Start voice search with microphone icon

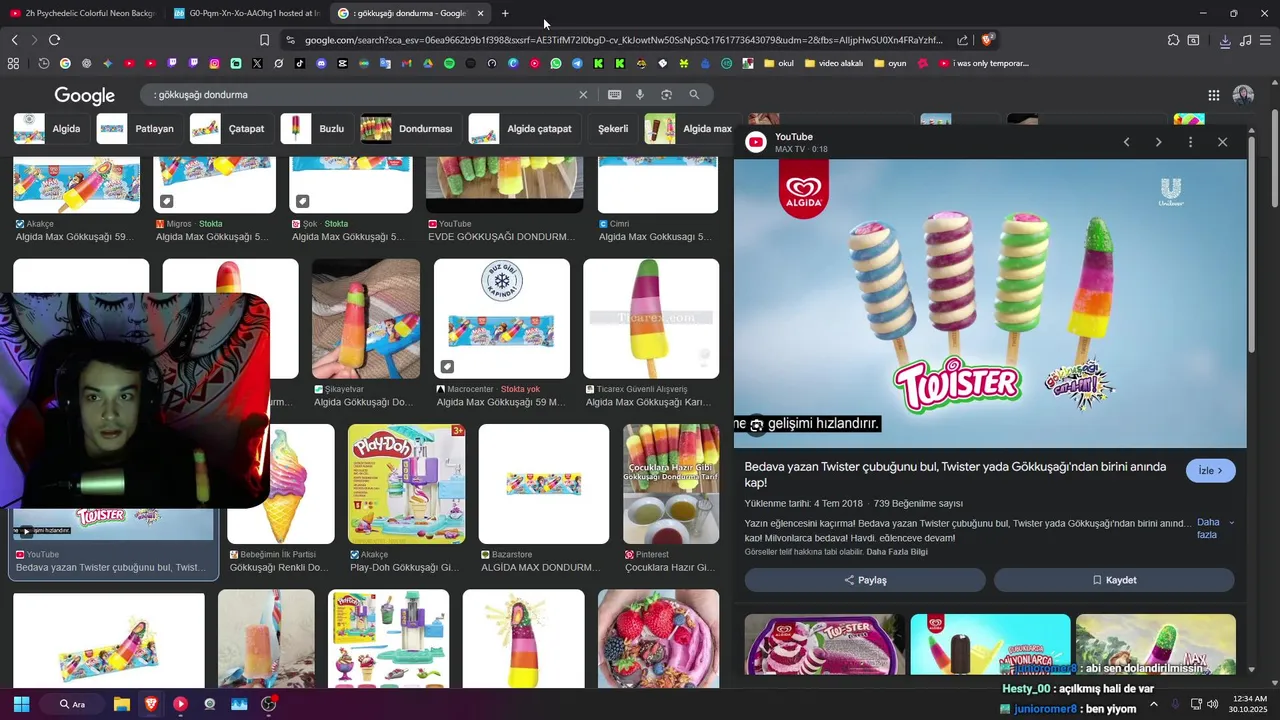(x=640, y=95)
